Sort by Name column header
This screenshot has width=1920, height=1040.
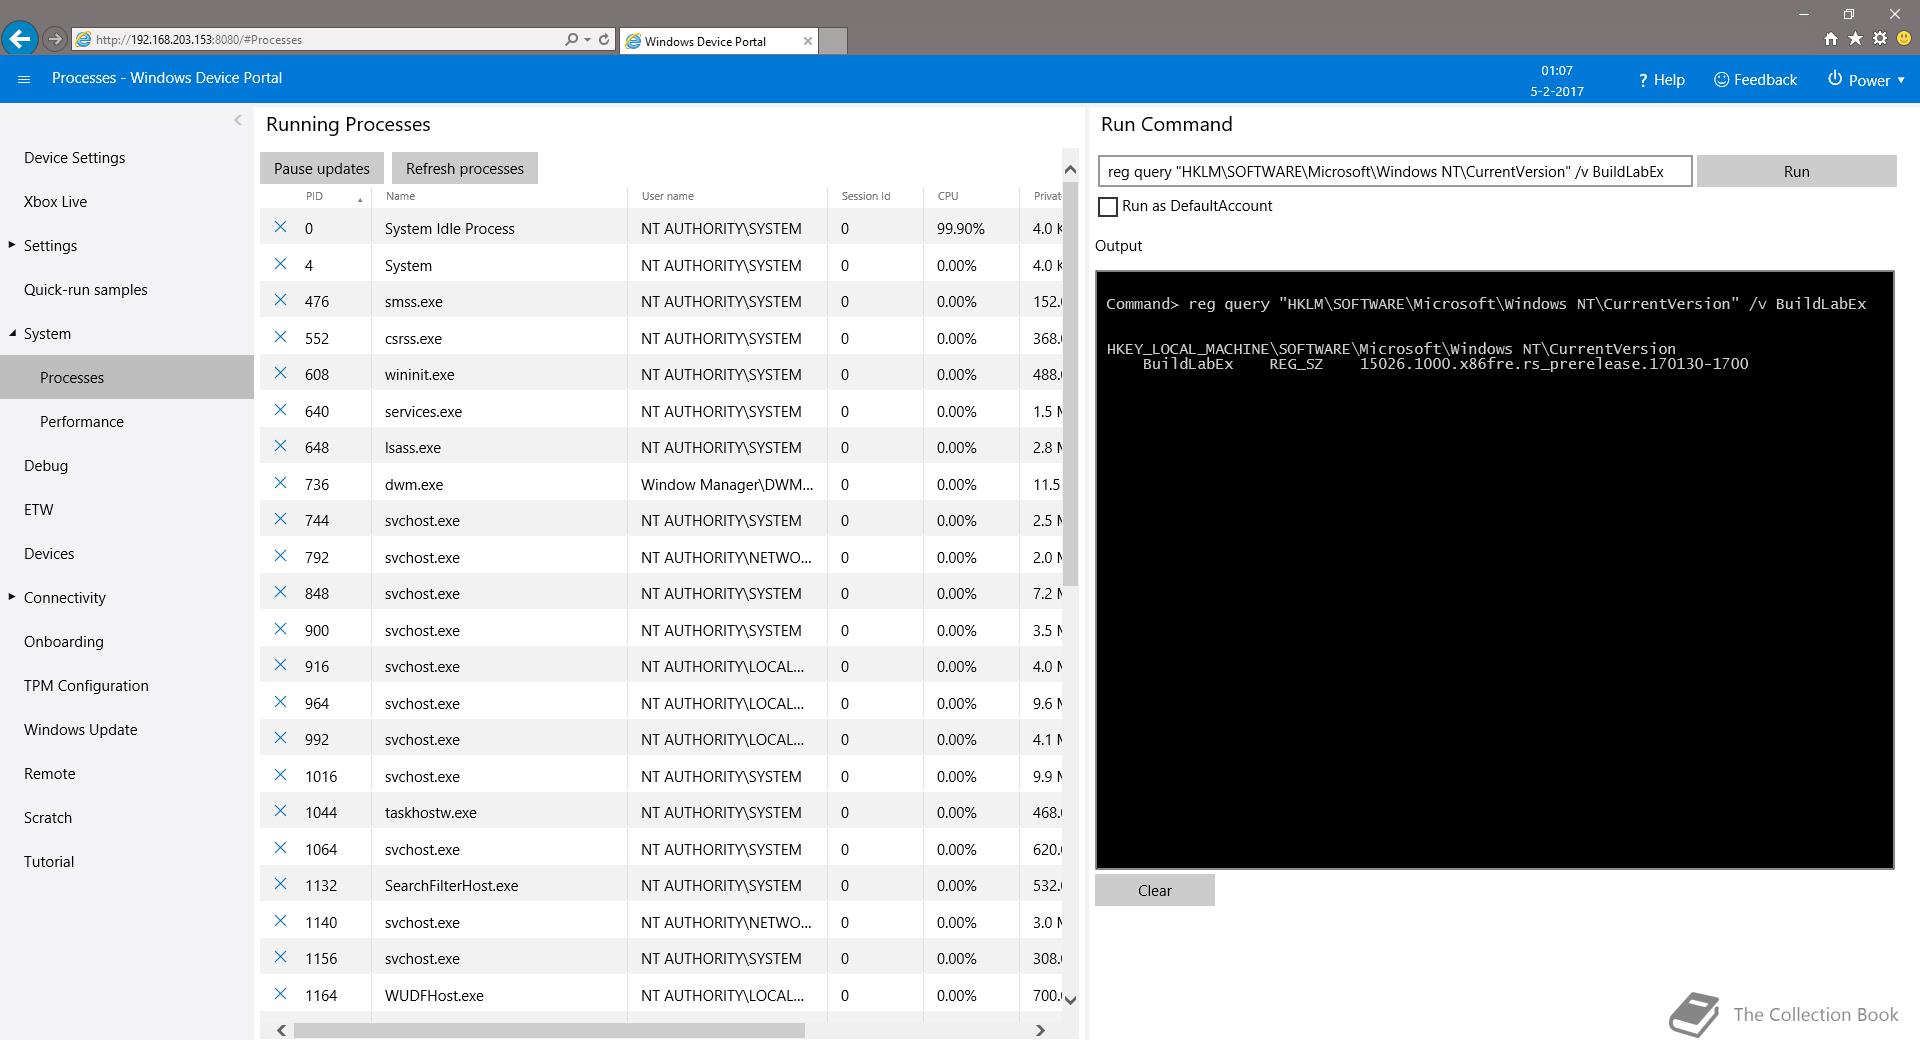[x=400, y=196]
